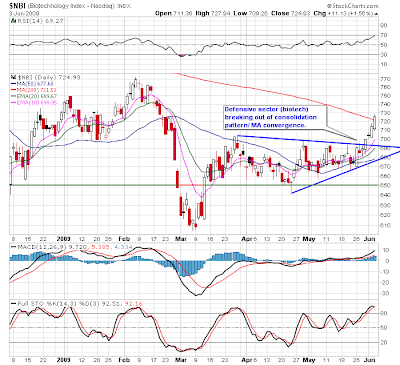Click the green icon beside RSI(14)
The height and width of the screenshot is (365, 400).
13,21
